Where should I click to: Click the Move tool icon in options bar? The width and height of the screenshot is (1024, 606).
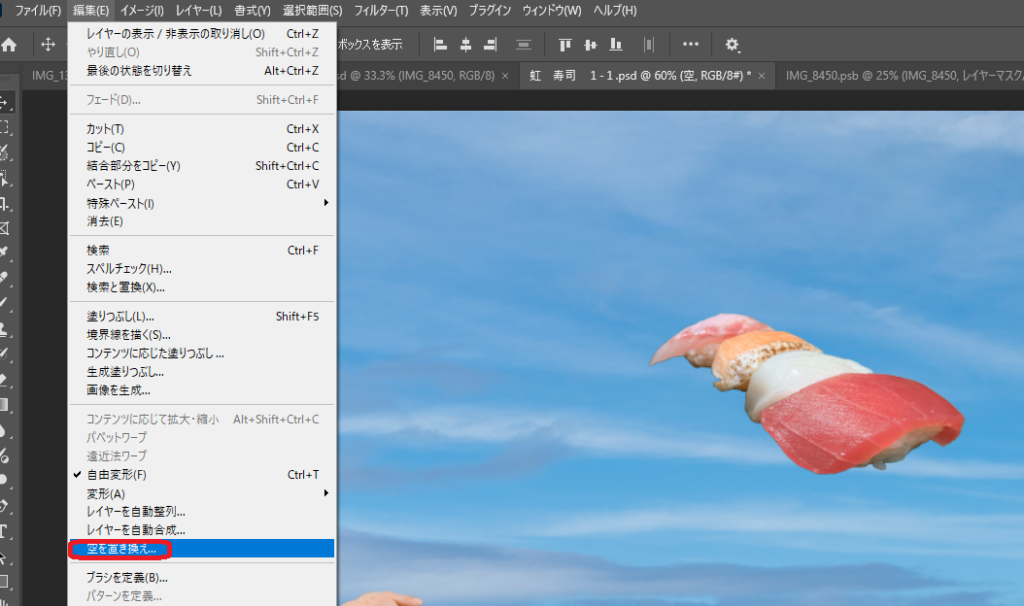point(47,45)
